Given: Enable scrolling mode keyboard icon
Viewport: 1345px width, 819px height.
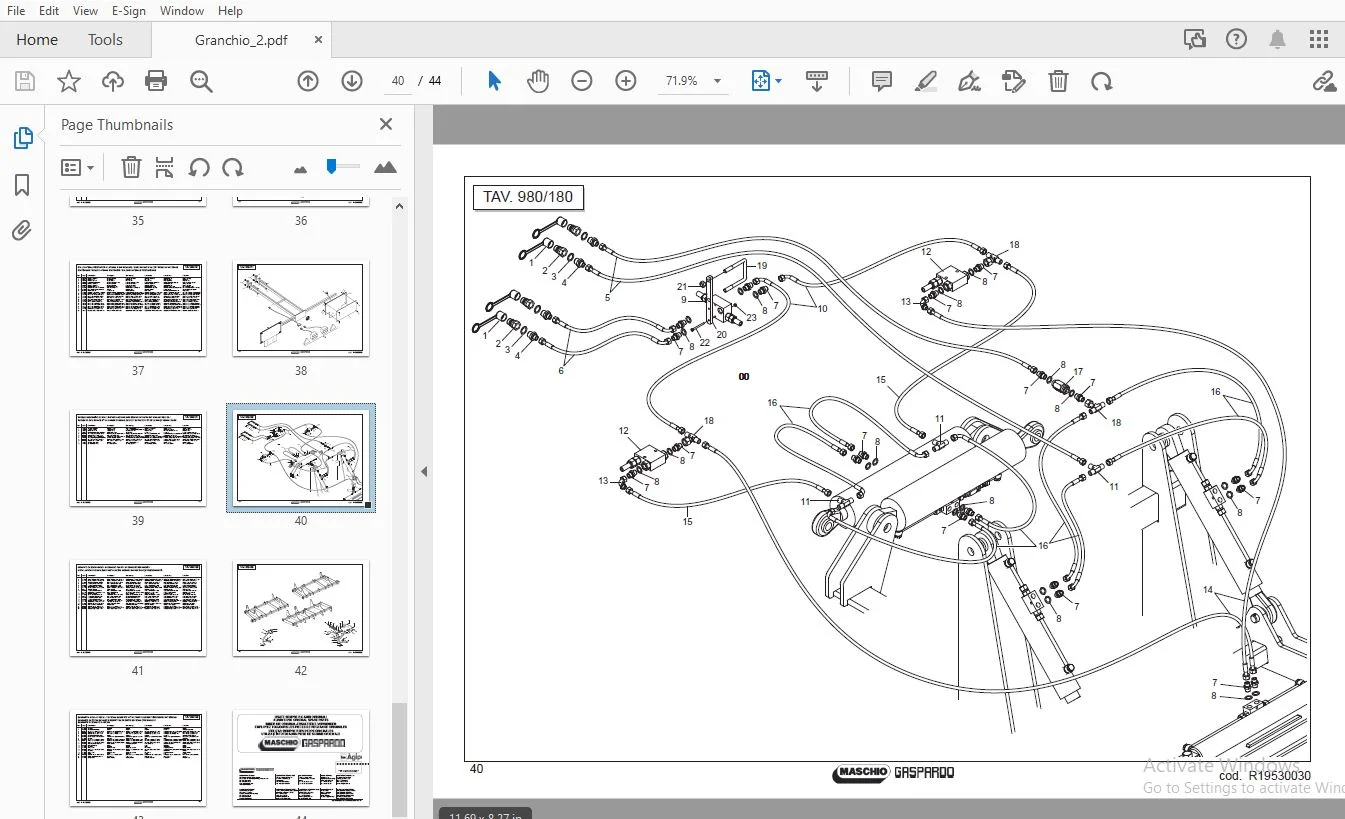Looking at the screenshot, I should (816, 81).
